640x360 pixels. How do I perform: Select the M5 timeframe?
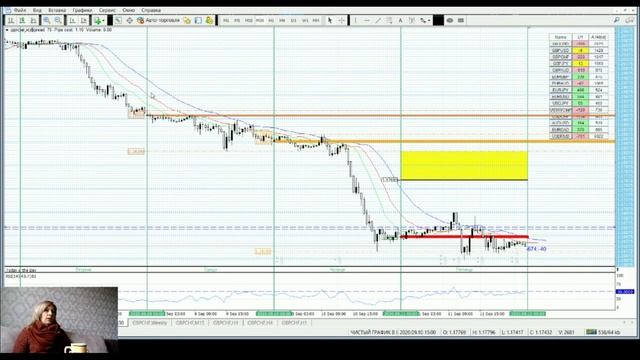coord(237,20)
